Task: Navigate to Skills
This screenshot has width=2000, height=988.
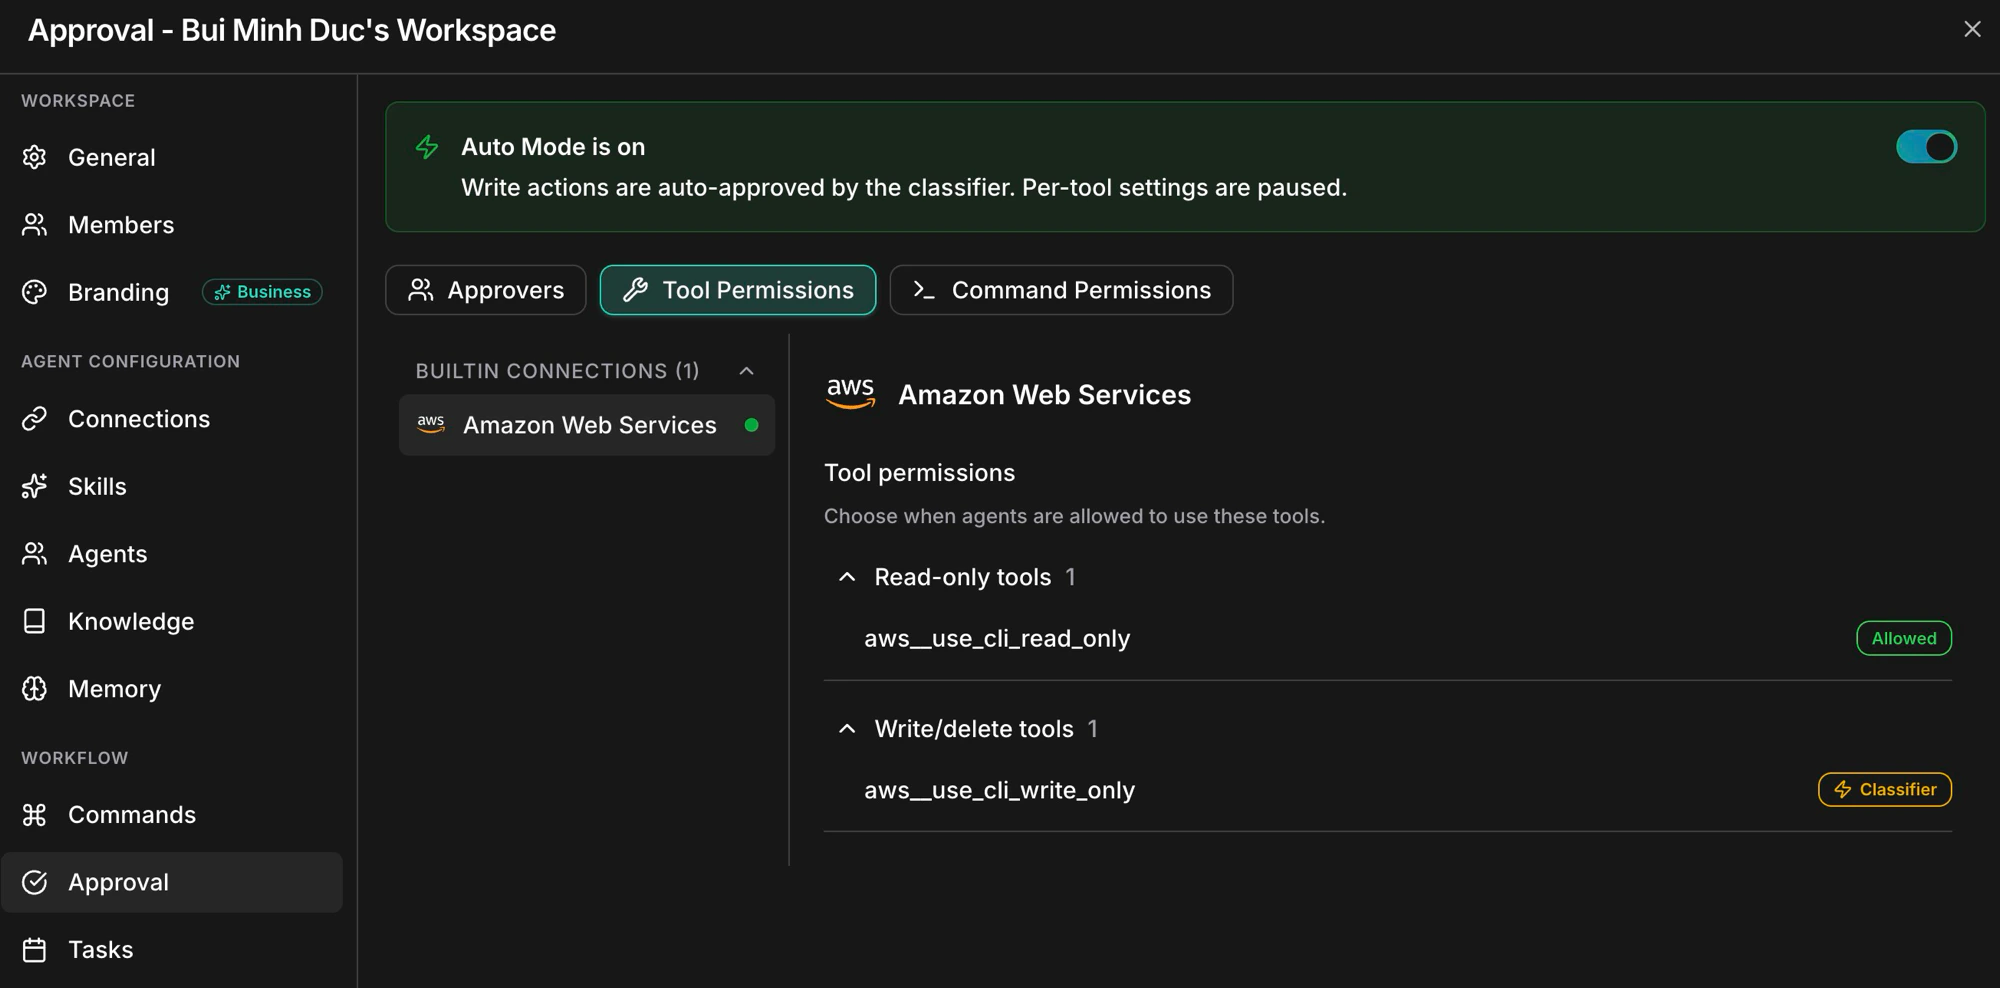Action: coord(172,486)
